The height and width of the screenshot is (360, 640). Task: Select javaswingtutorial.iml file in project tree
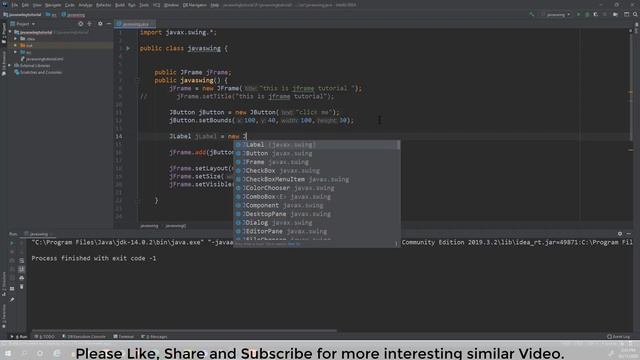(42, 59)
